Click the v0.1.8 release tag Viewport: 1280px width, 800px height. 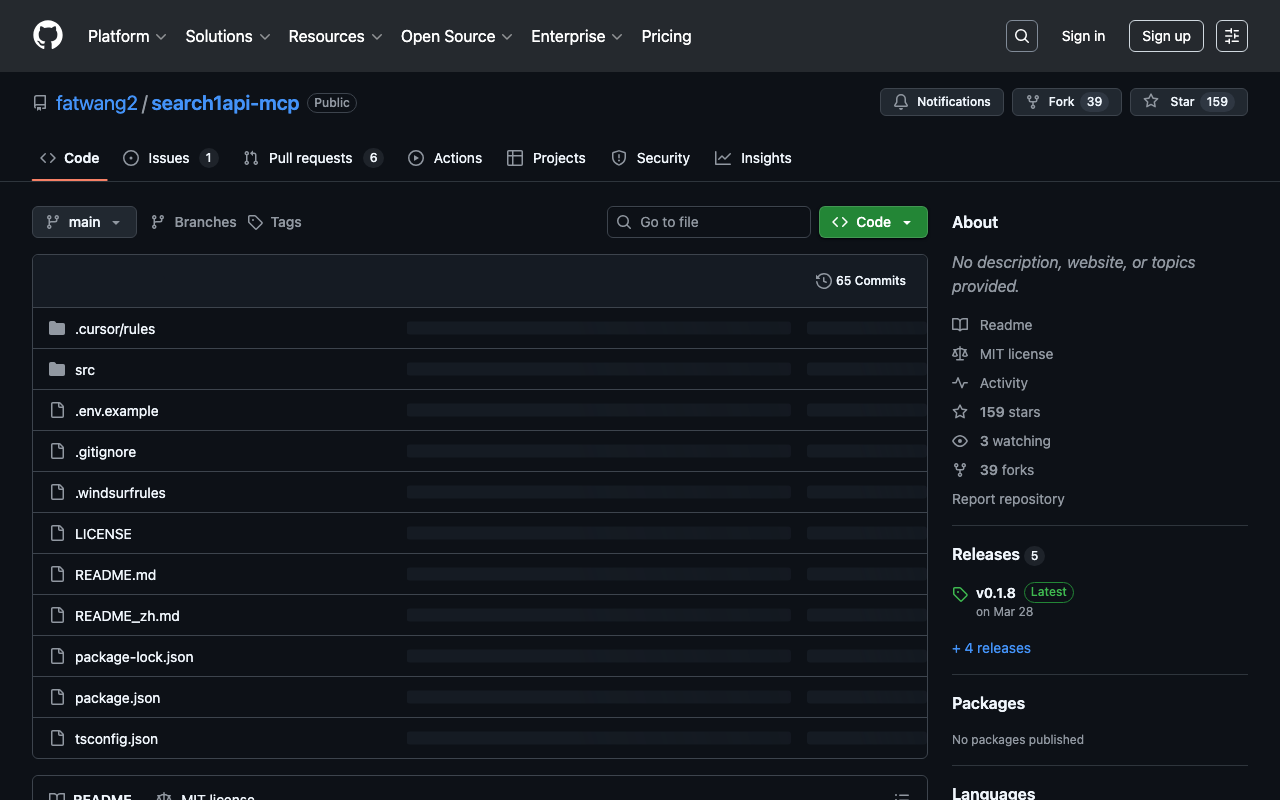(x=995, y=593)
